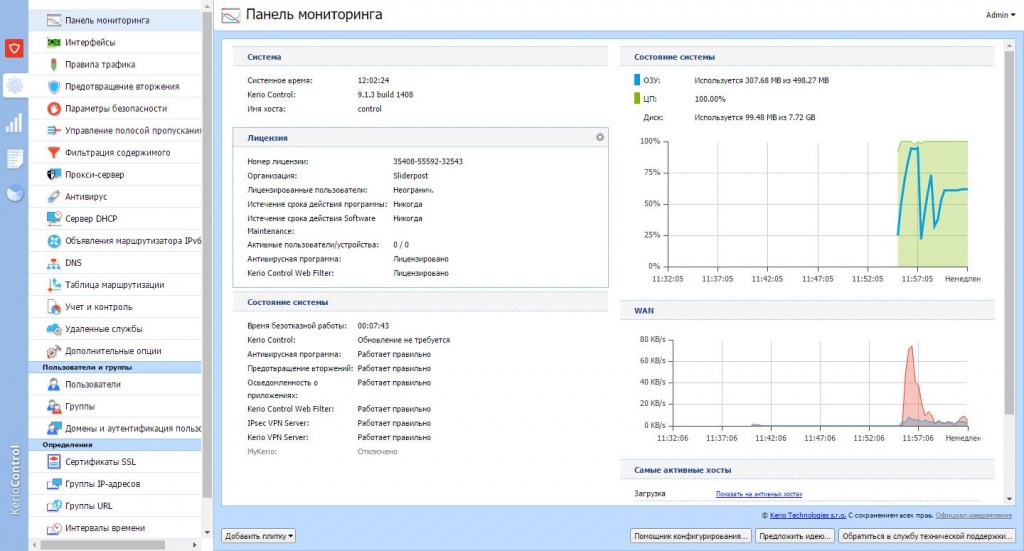Click the Таблица маршрутизации icon
This screenshot has height=551, width=1024.
pos(54,285)
